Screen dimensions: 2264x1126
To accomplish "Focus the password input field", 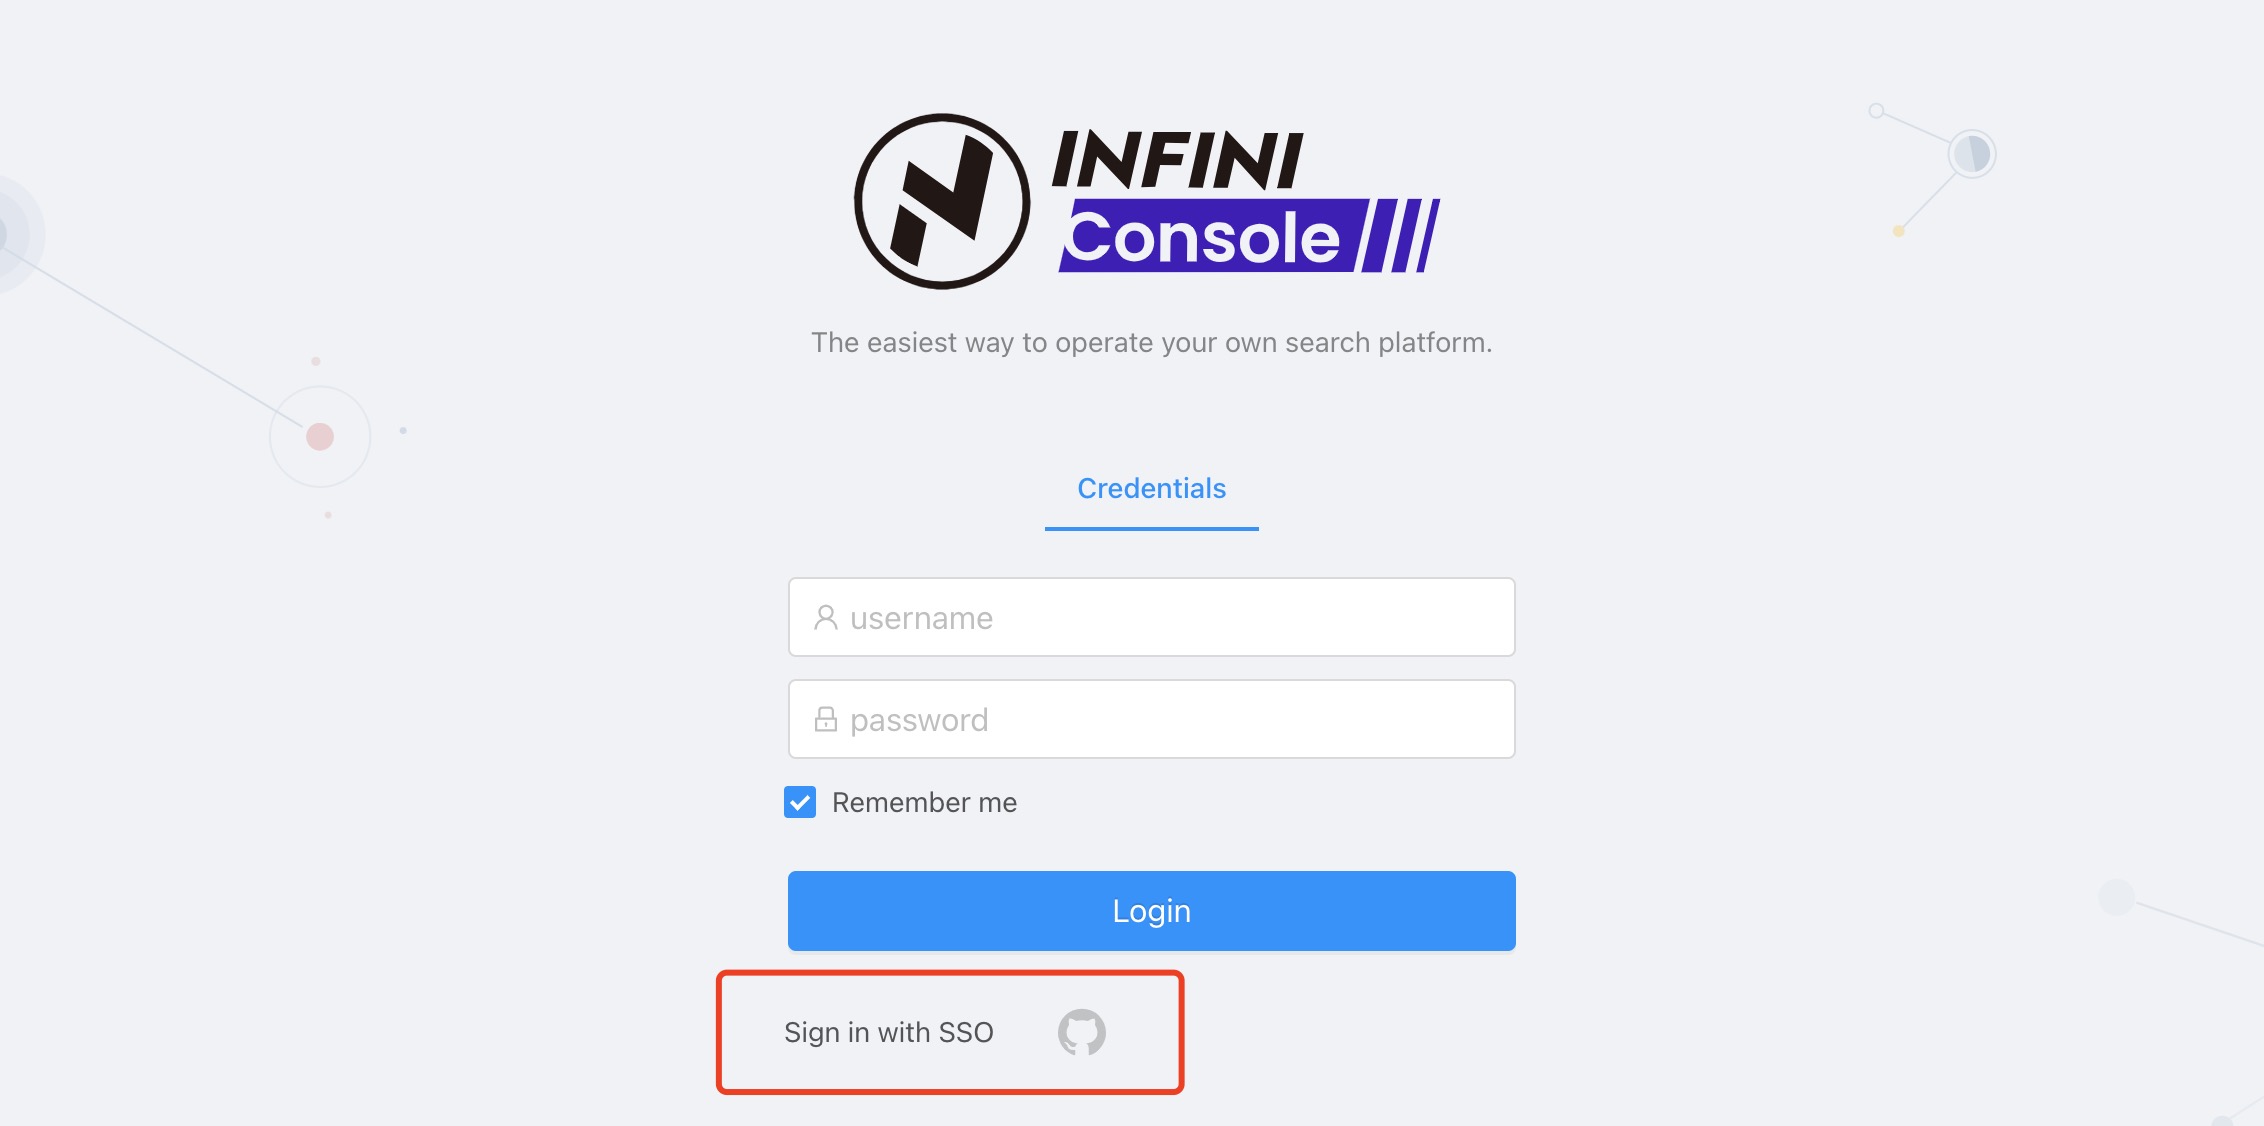I will (x=1151, y=718).
